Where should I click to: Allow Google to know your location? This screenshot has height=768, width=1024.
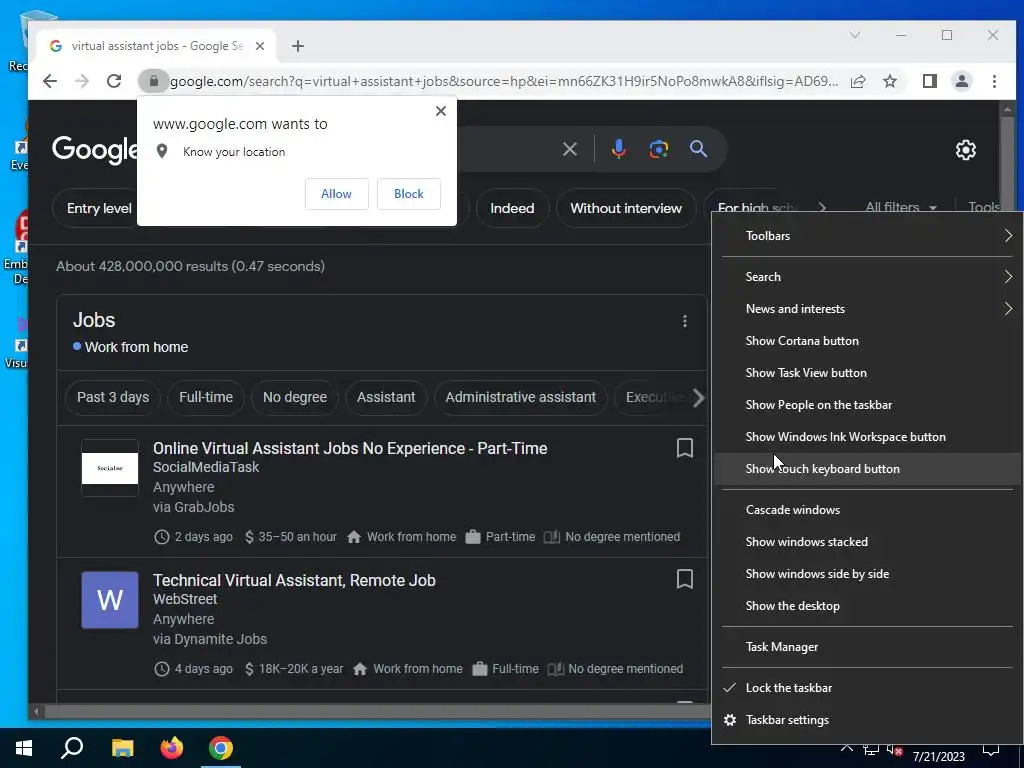point(336,194)
